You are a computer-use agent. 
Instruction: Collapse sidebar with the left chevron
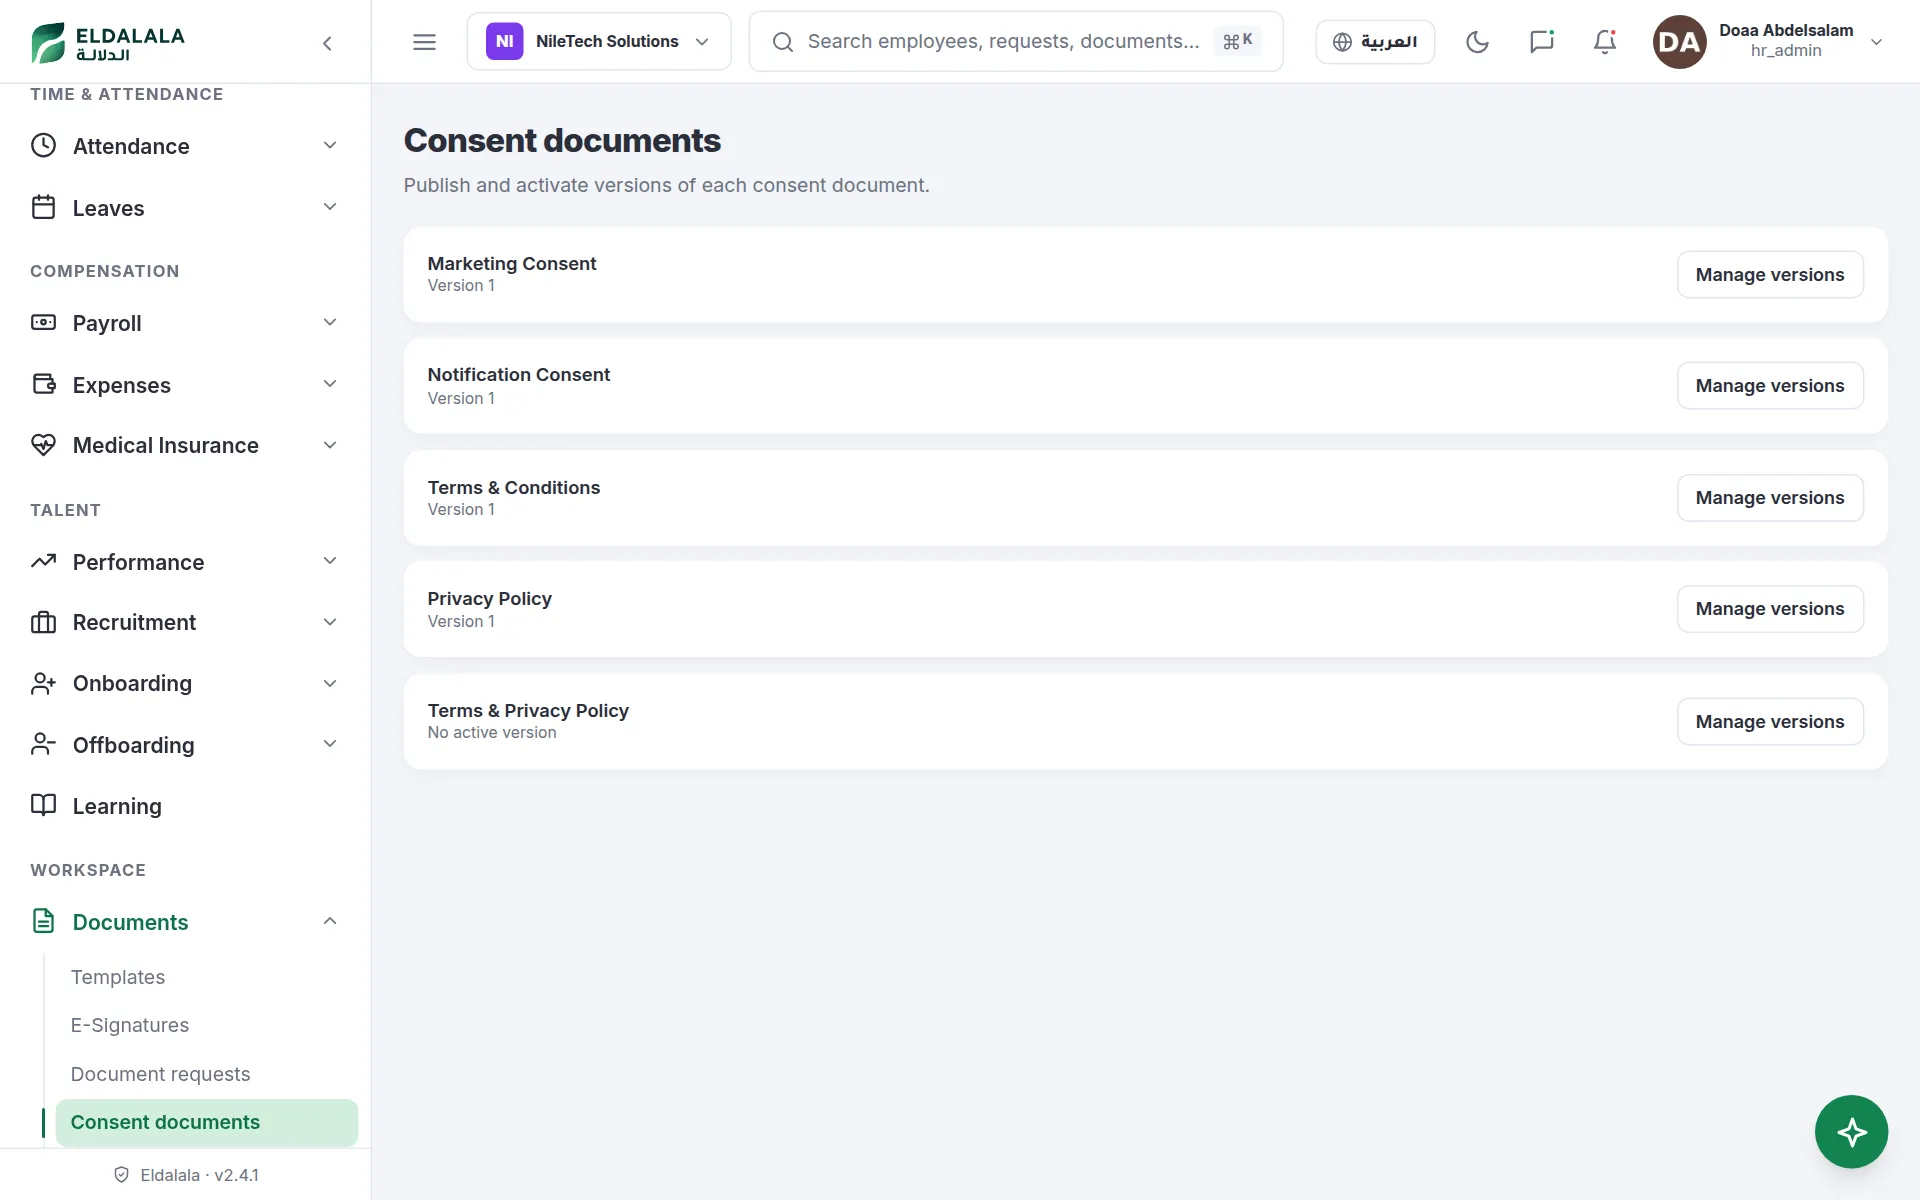click(x=327, y=43)
